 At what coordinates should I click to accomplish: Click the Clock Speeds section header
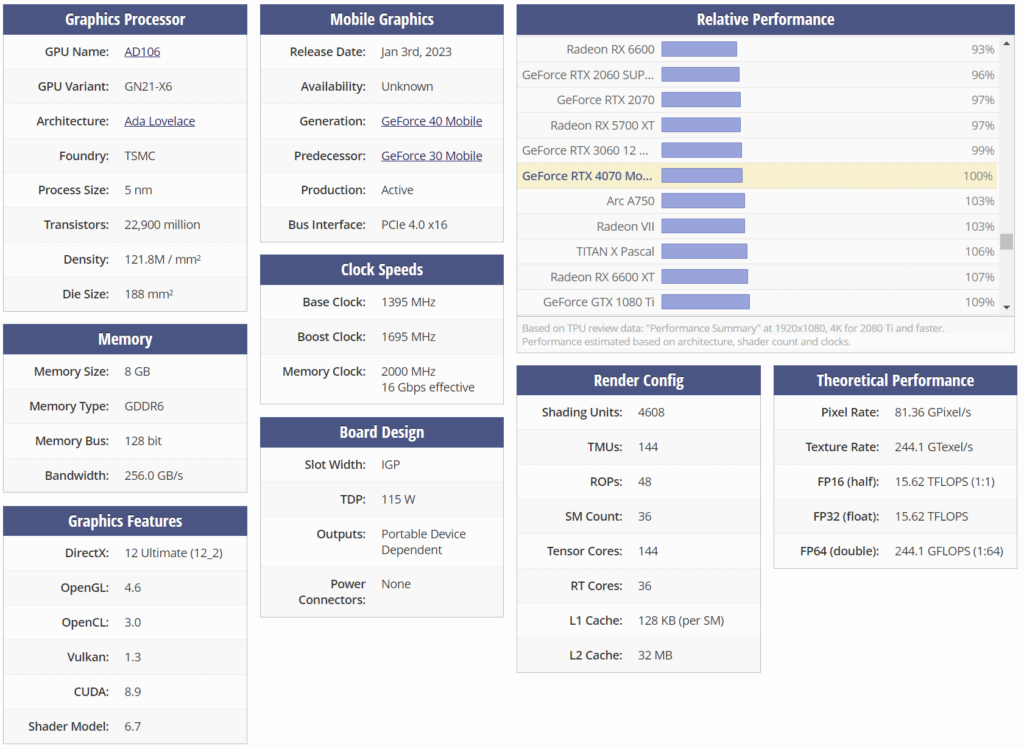[x=381, y=270]
